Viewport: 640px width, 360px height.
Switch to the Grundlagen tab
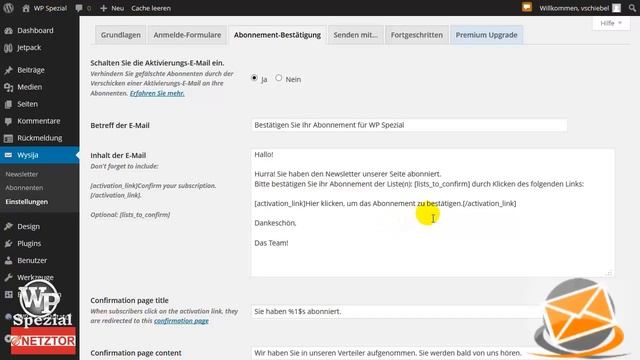tap(121, 35)
